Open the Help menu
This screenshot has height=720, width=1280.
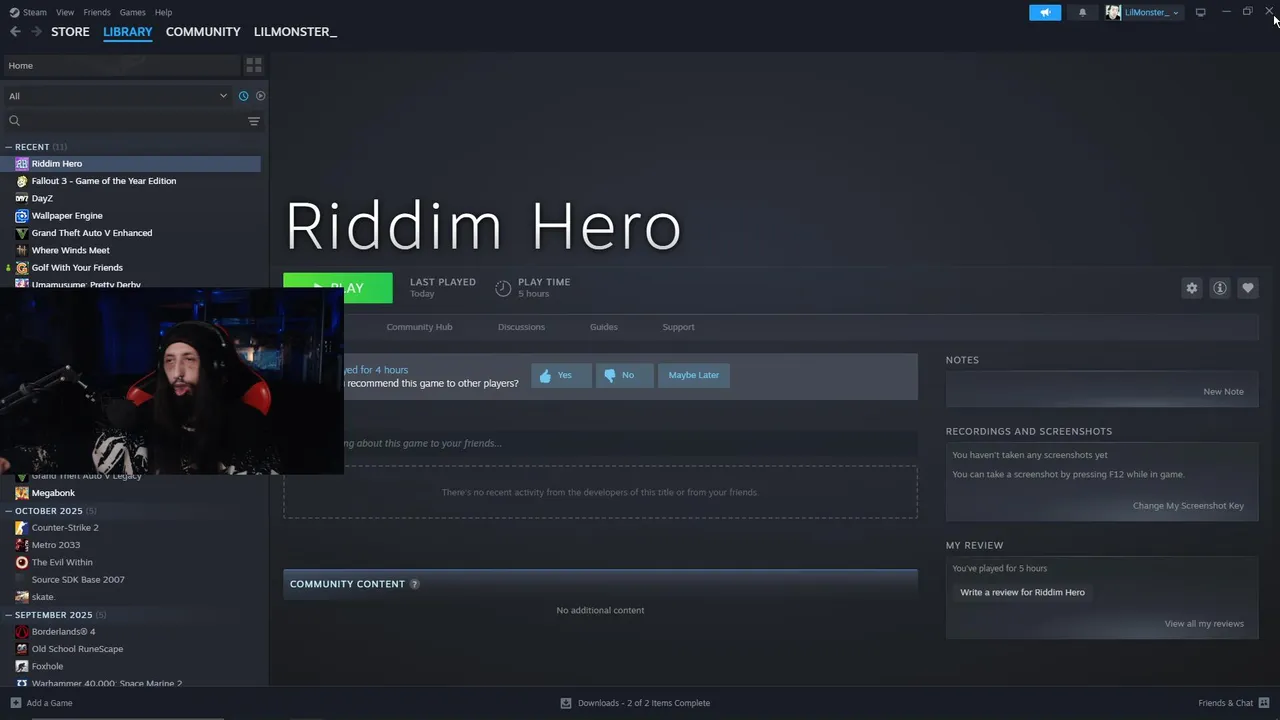[163, 12]
